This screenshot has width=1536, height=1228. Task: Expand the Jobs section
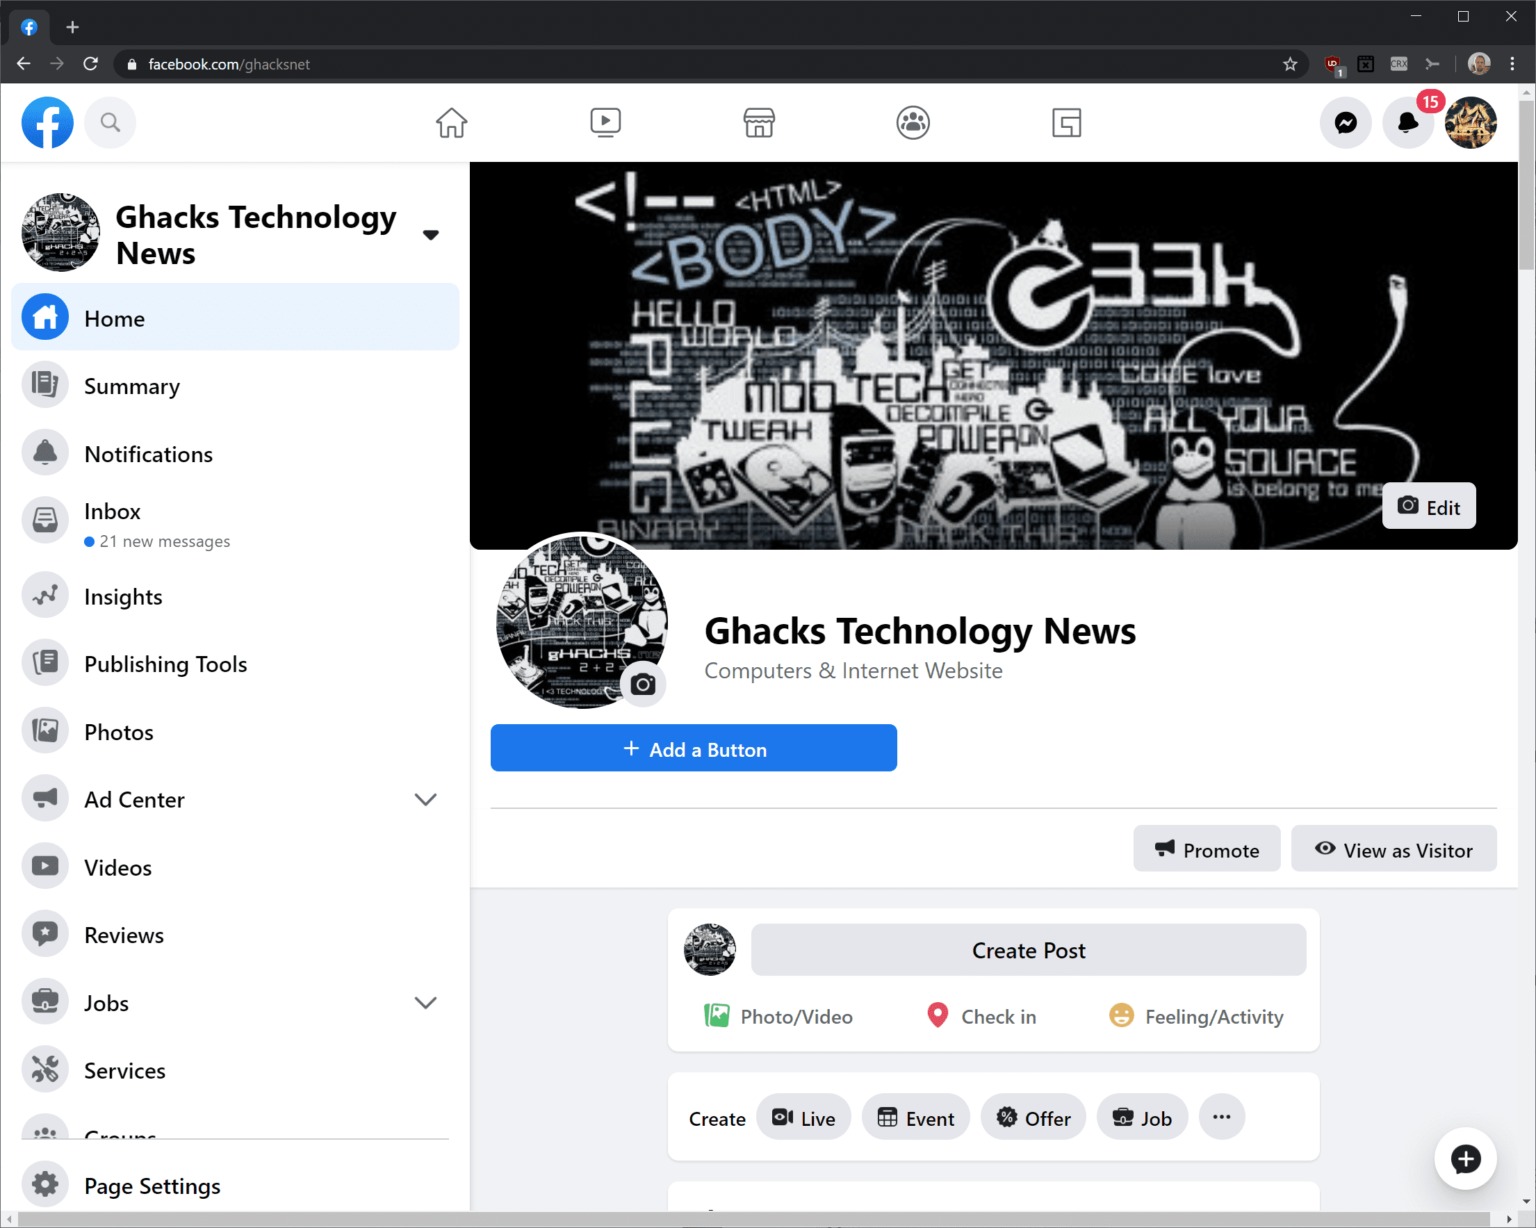point(425,1002)
